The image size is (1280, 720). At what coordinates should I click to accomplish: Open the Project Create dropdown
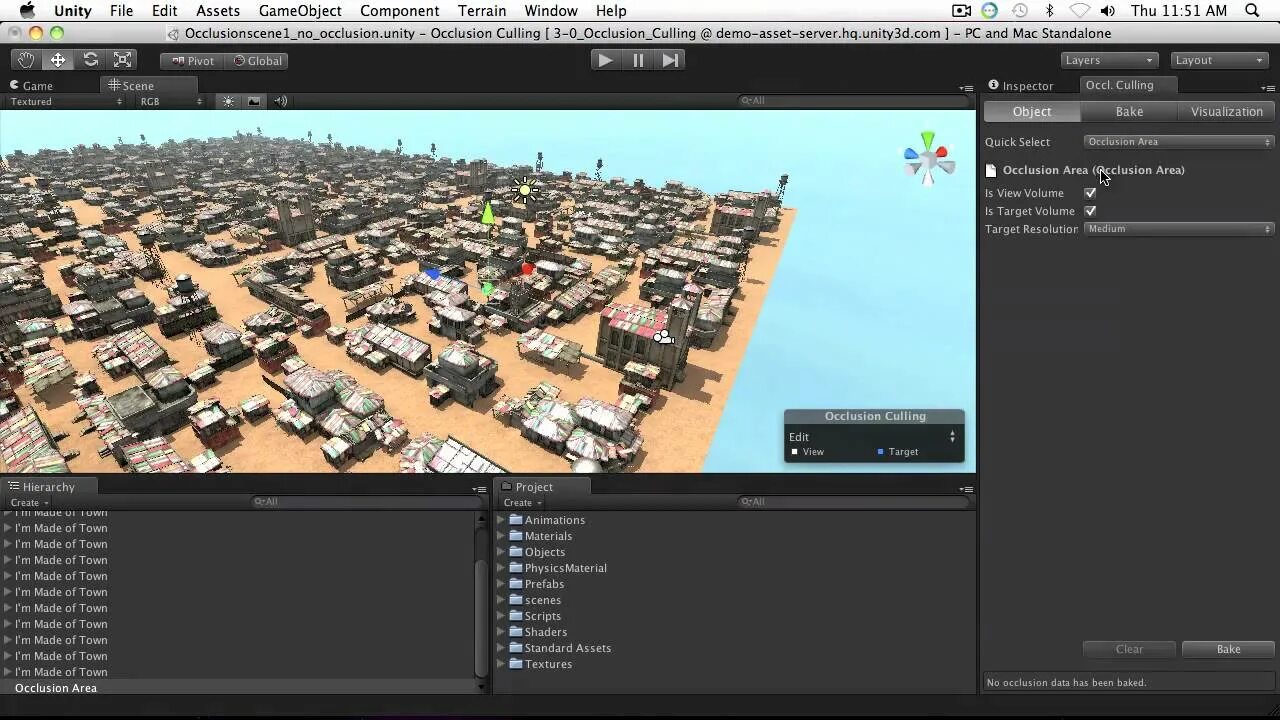pyautogui.click(x=520, y=503)
